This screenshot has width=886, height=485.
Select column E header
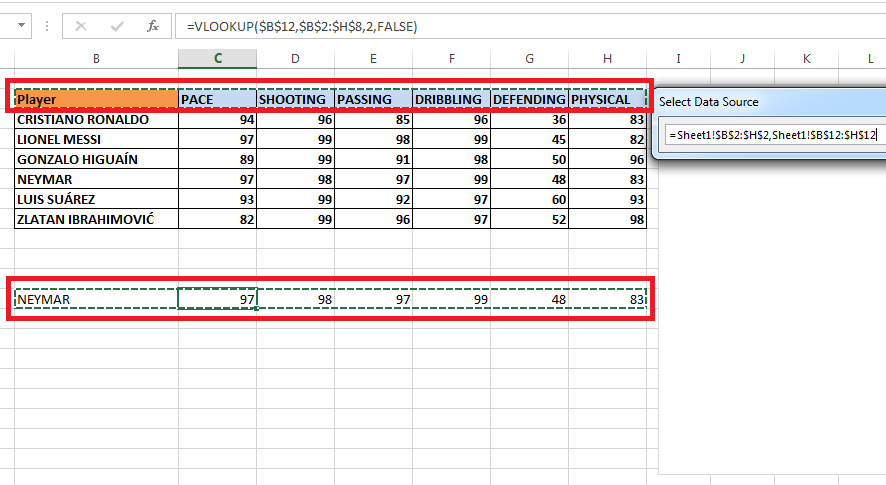point(373,59)
